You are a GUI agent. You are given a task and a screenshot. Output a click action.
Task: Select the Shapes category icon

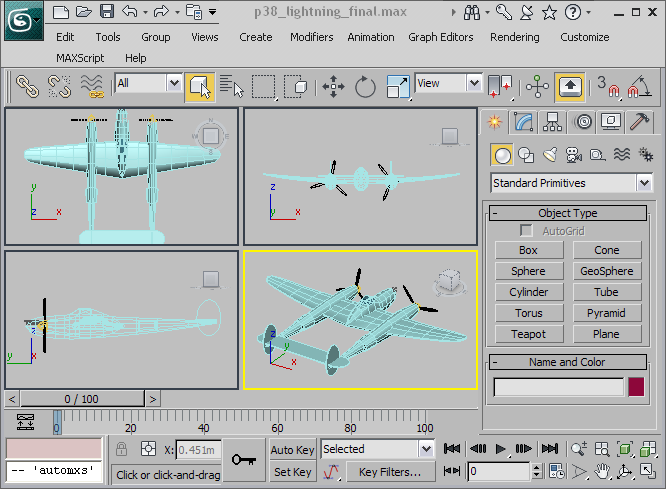pyautogui.click(x=526, y=155)
